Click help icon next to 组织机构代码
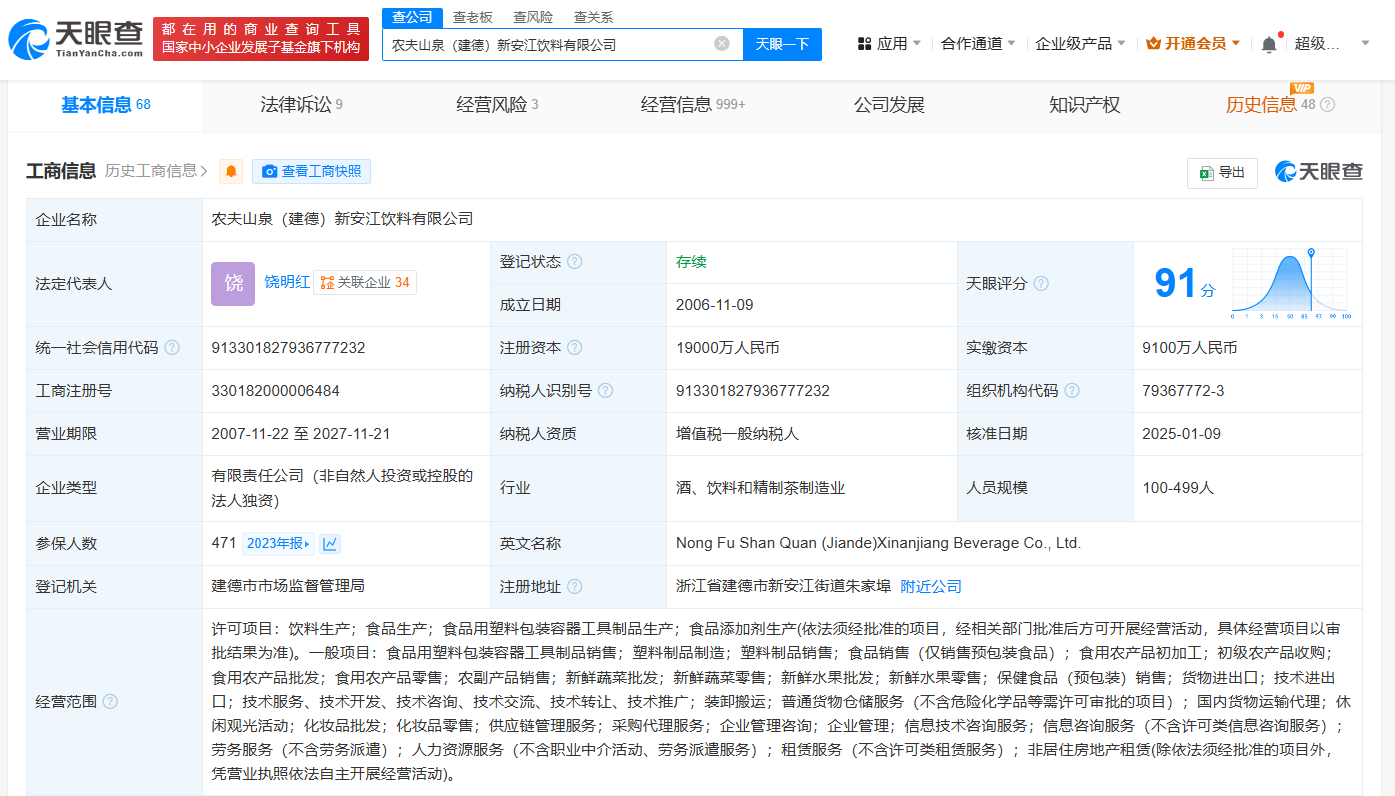 1072,391
